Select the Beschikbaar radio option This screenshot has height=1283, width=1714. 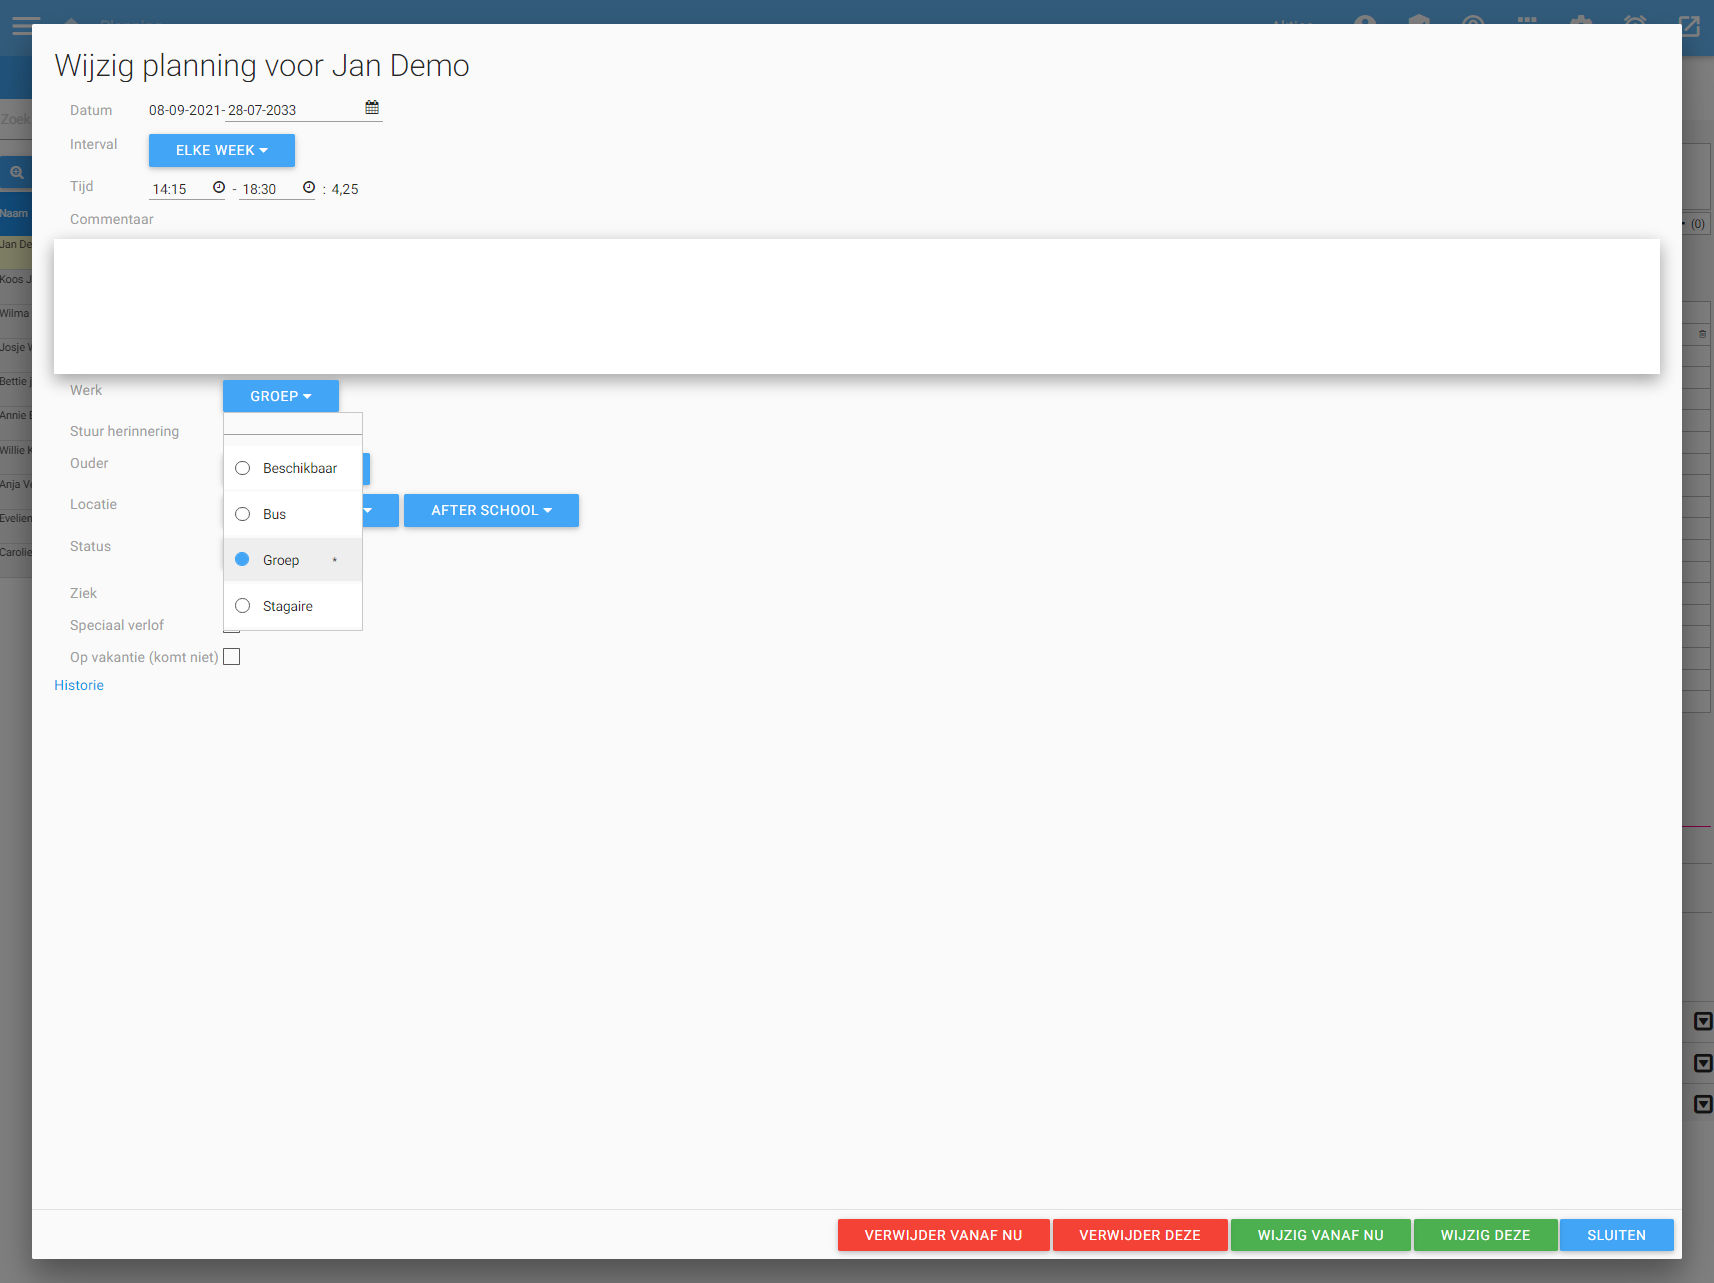coord(243,468)
